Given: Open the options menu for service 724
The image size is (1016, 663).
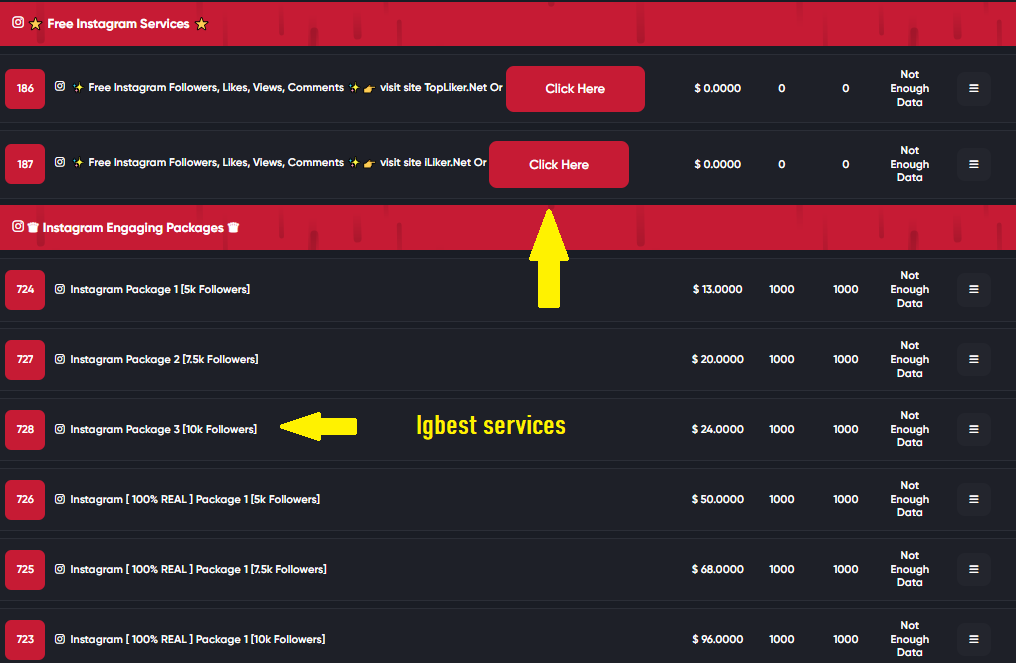Looking at the screenshot, I should click(x=973, y=289).
